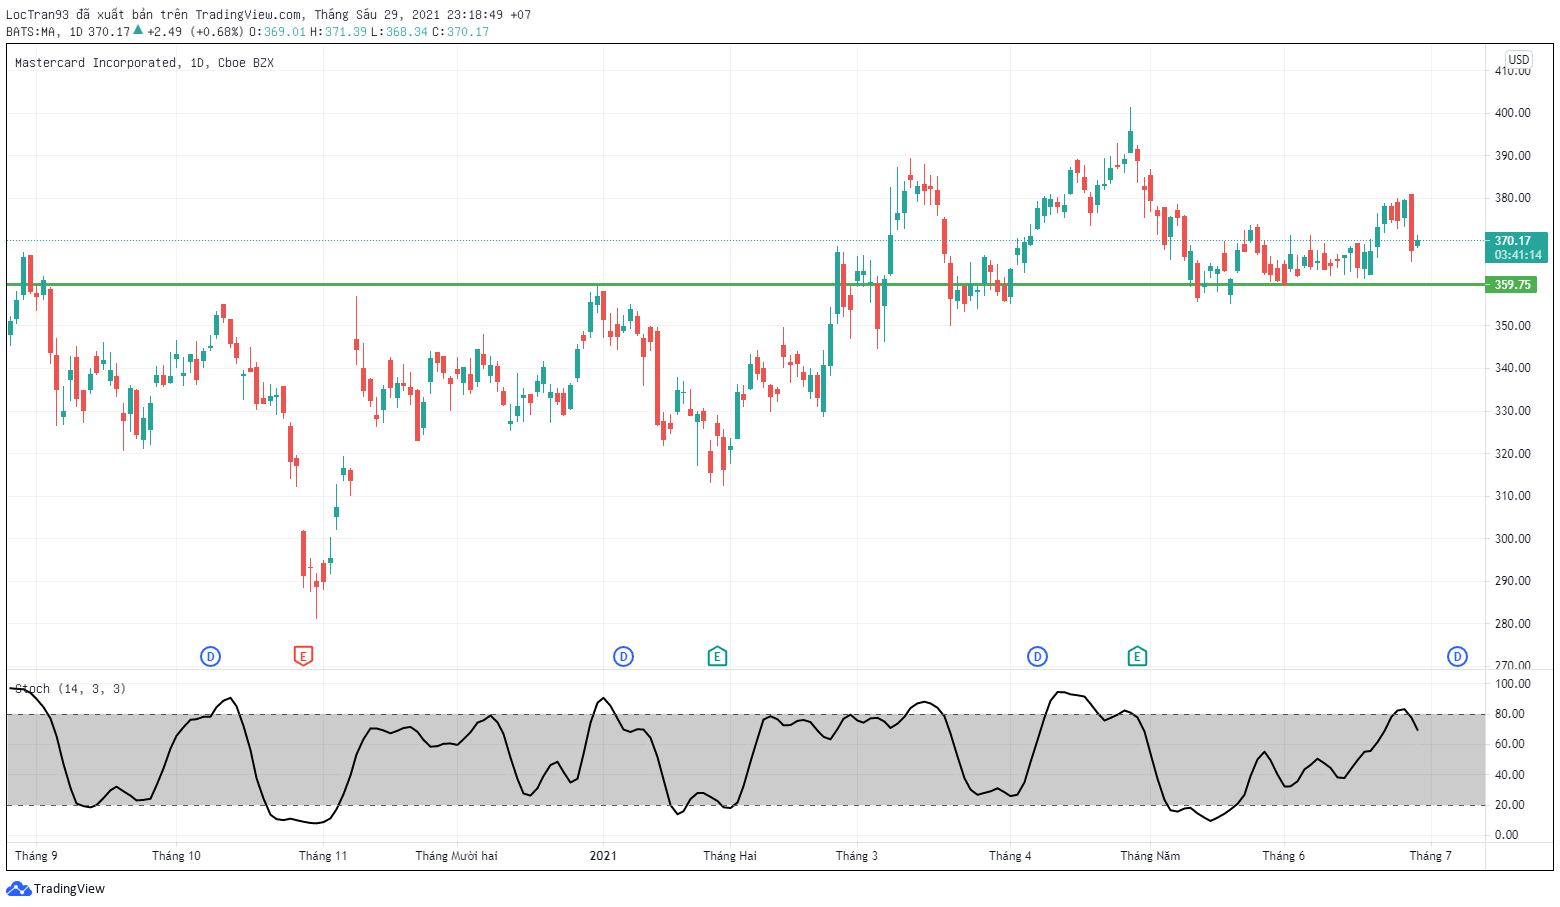Image resolution: width=1560 pixels, height=907 pixels.
Task: Click the TradingView logo at the bottom
Action: point(56,888)
